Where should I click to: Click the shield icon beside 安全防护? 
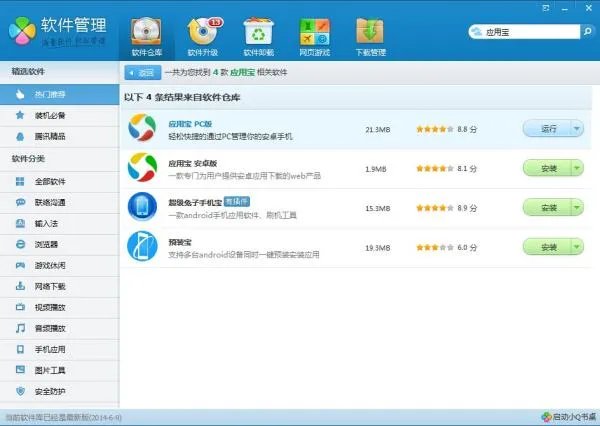coord(20,391)
